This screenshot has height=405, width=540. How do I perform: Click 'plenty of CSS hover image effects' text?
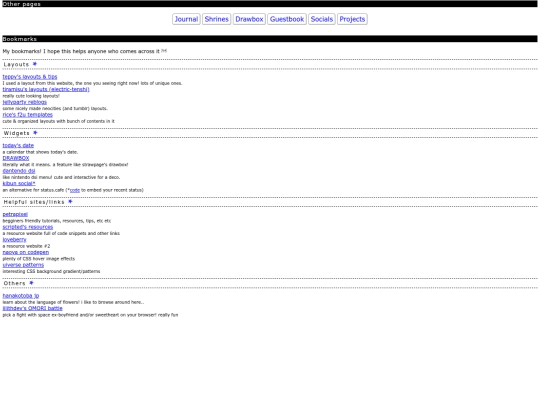[x=39, y=259]
